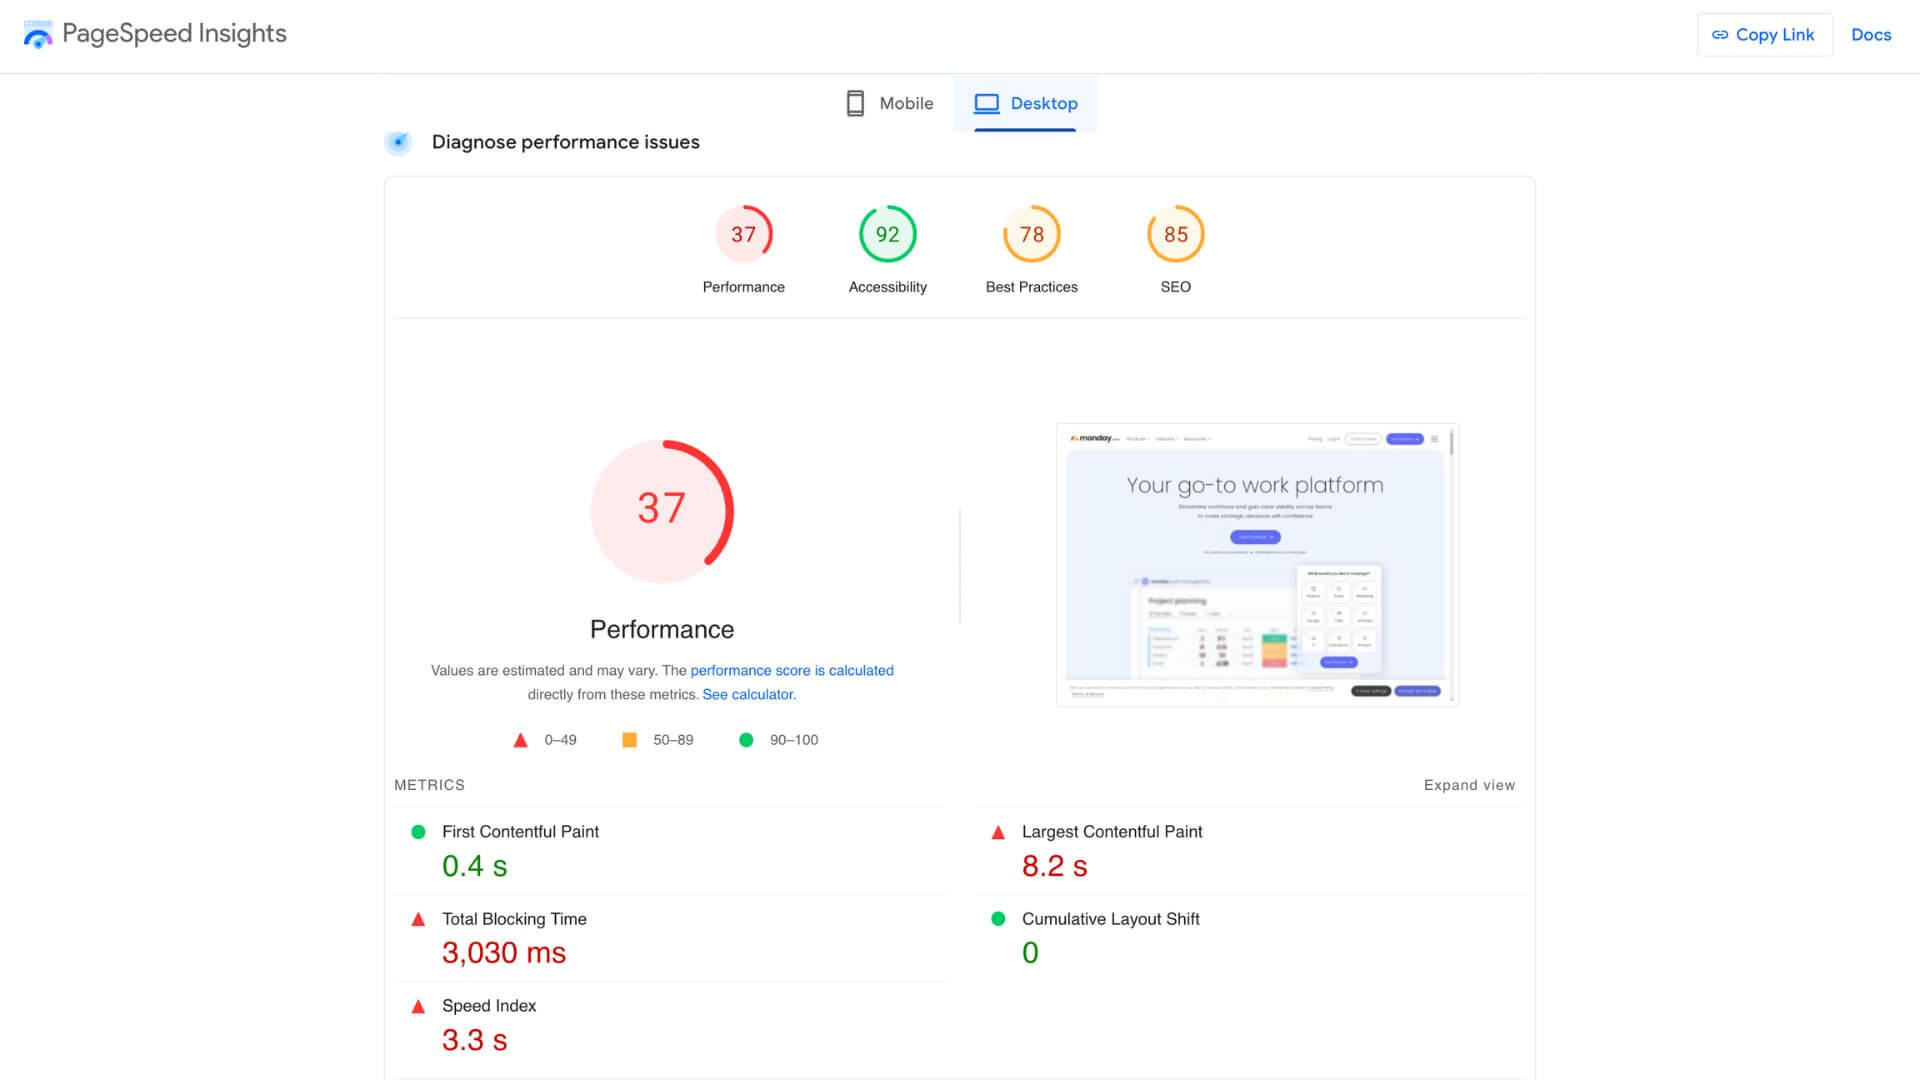The height and width of the screenshot is (1080, 1920).
Task: Click Expand view for metrics
Action: pyautogui.click(x=1469, y=786)
